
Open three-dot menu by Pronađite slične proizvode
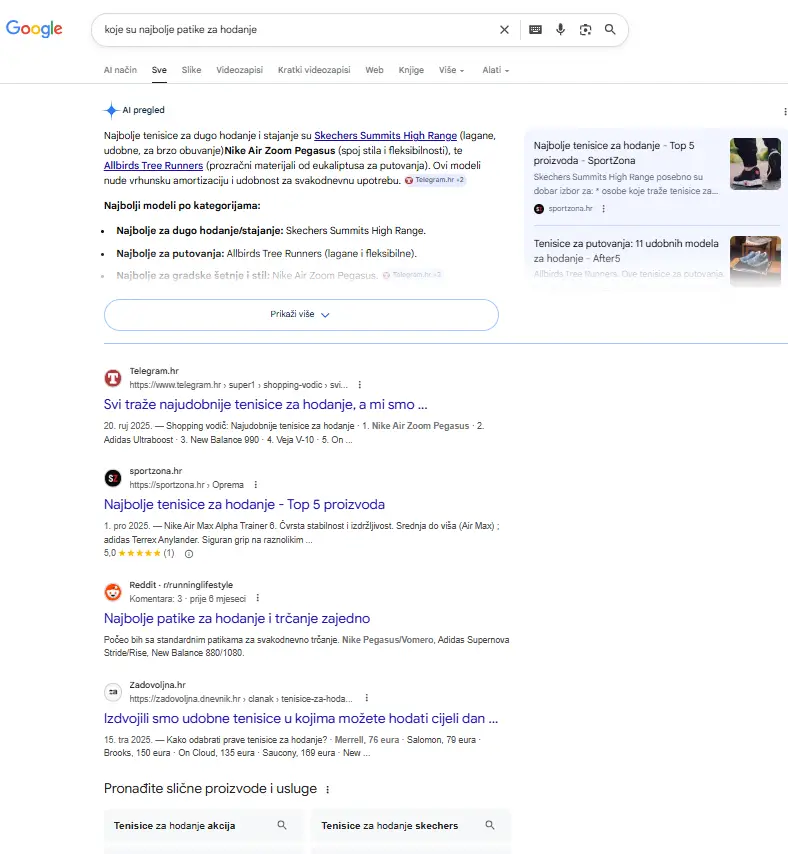tap(327, 789)
